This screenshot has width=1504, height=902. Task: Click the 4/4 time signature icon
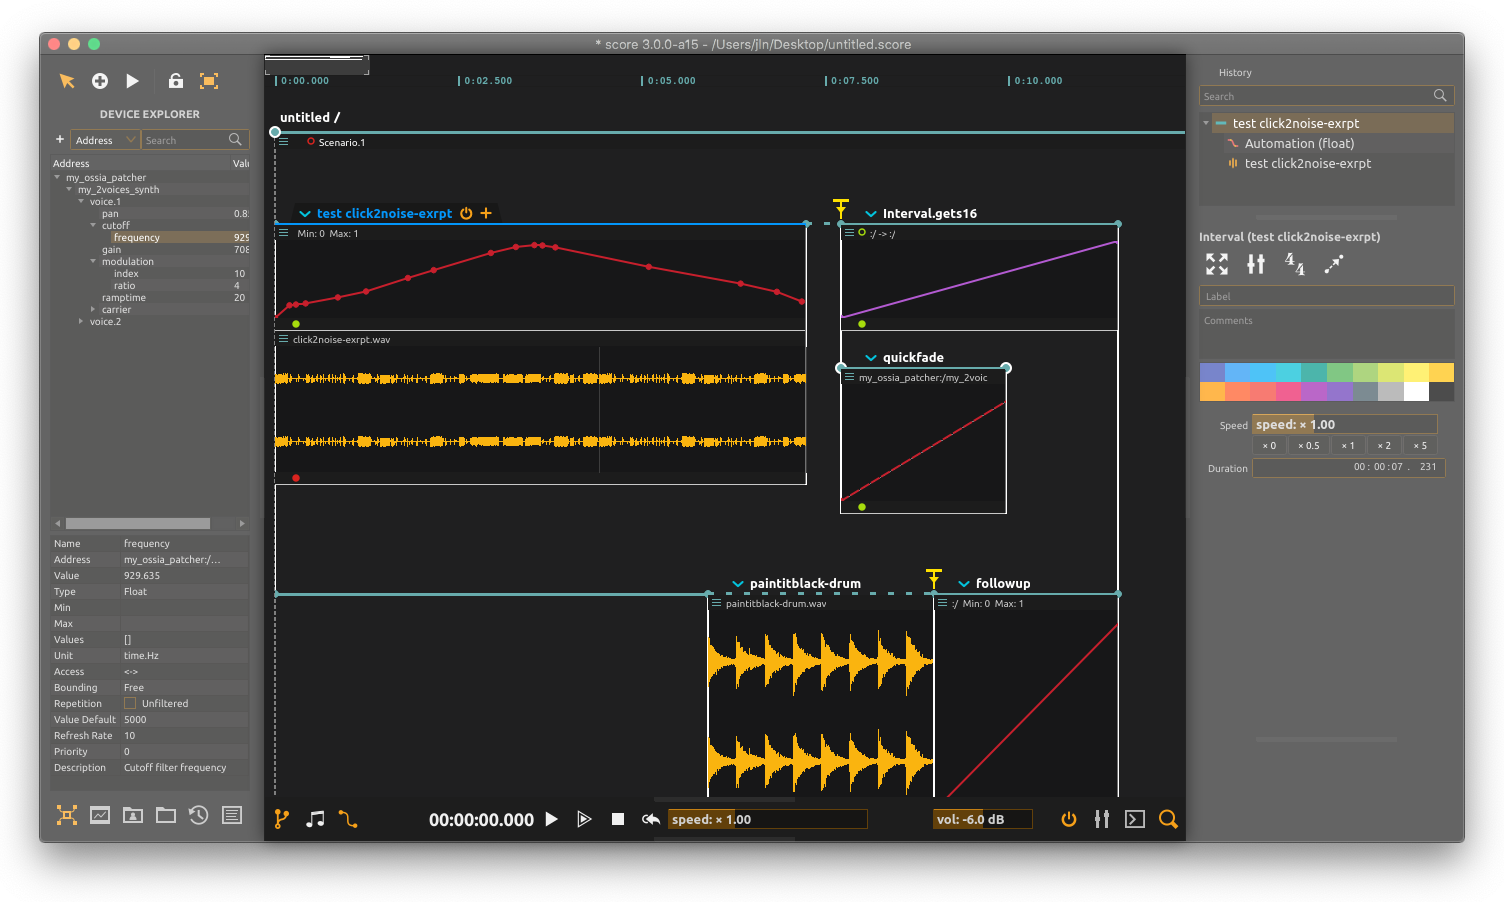click(1295, 264)
